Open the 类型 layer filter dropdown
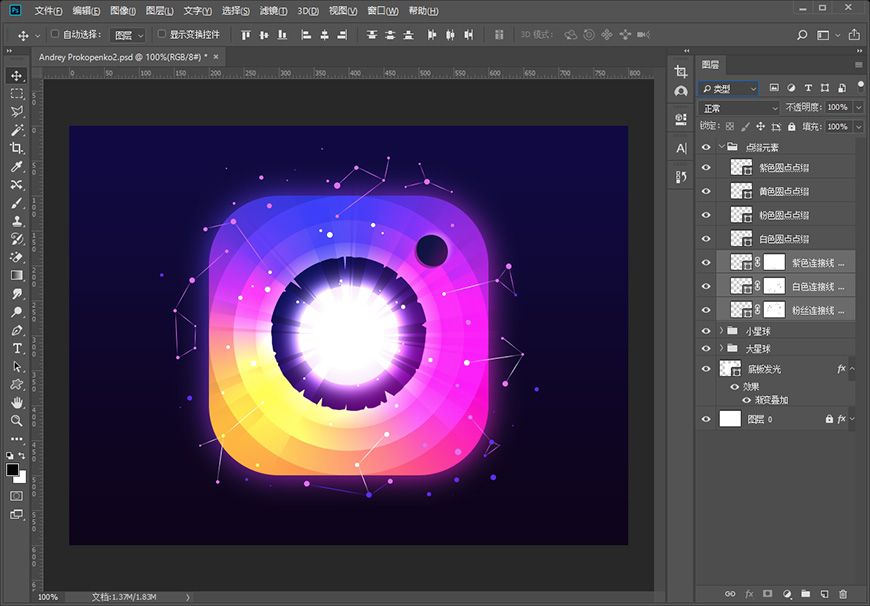Image resolution: width=870 pixels, height=606 pixels. coord(728,88)
